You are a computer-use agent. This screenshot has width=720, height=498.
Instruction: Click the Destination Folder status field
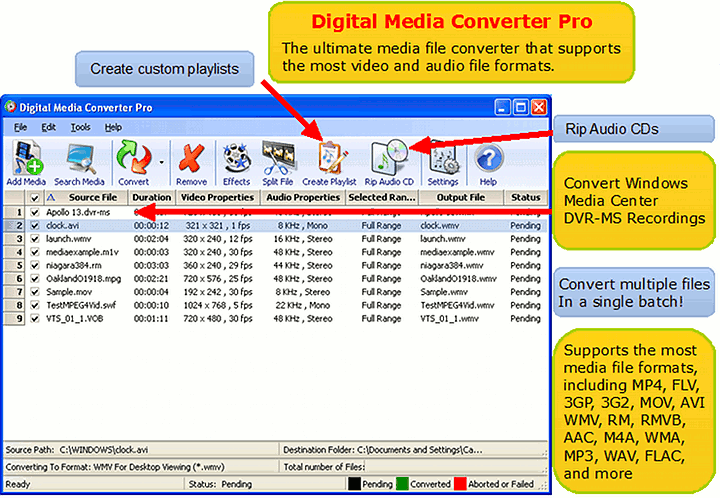pyautogui.click(x=414, y=450)
